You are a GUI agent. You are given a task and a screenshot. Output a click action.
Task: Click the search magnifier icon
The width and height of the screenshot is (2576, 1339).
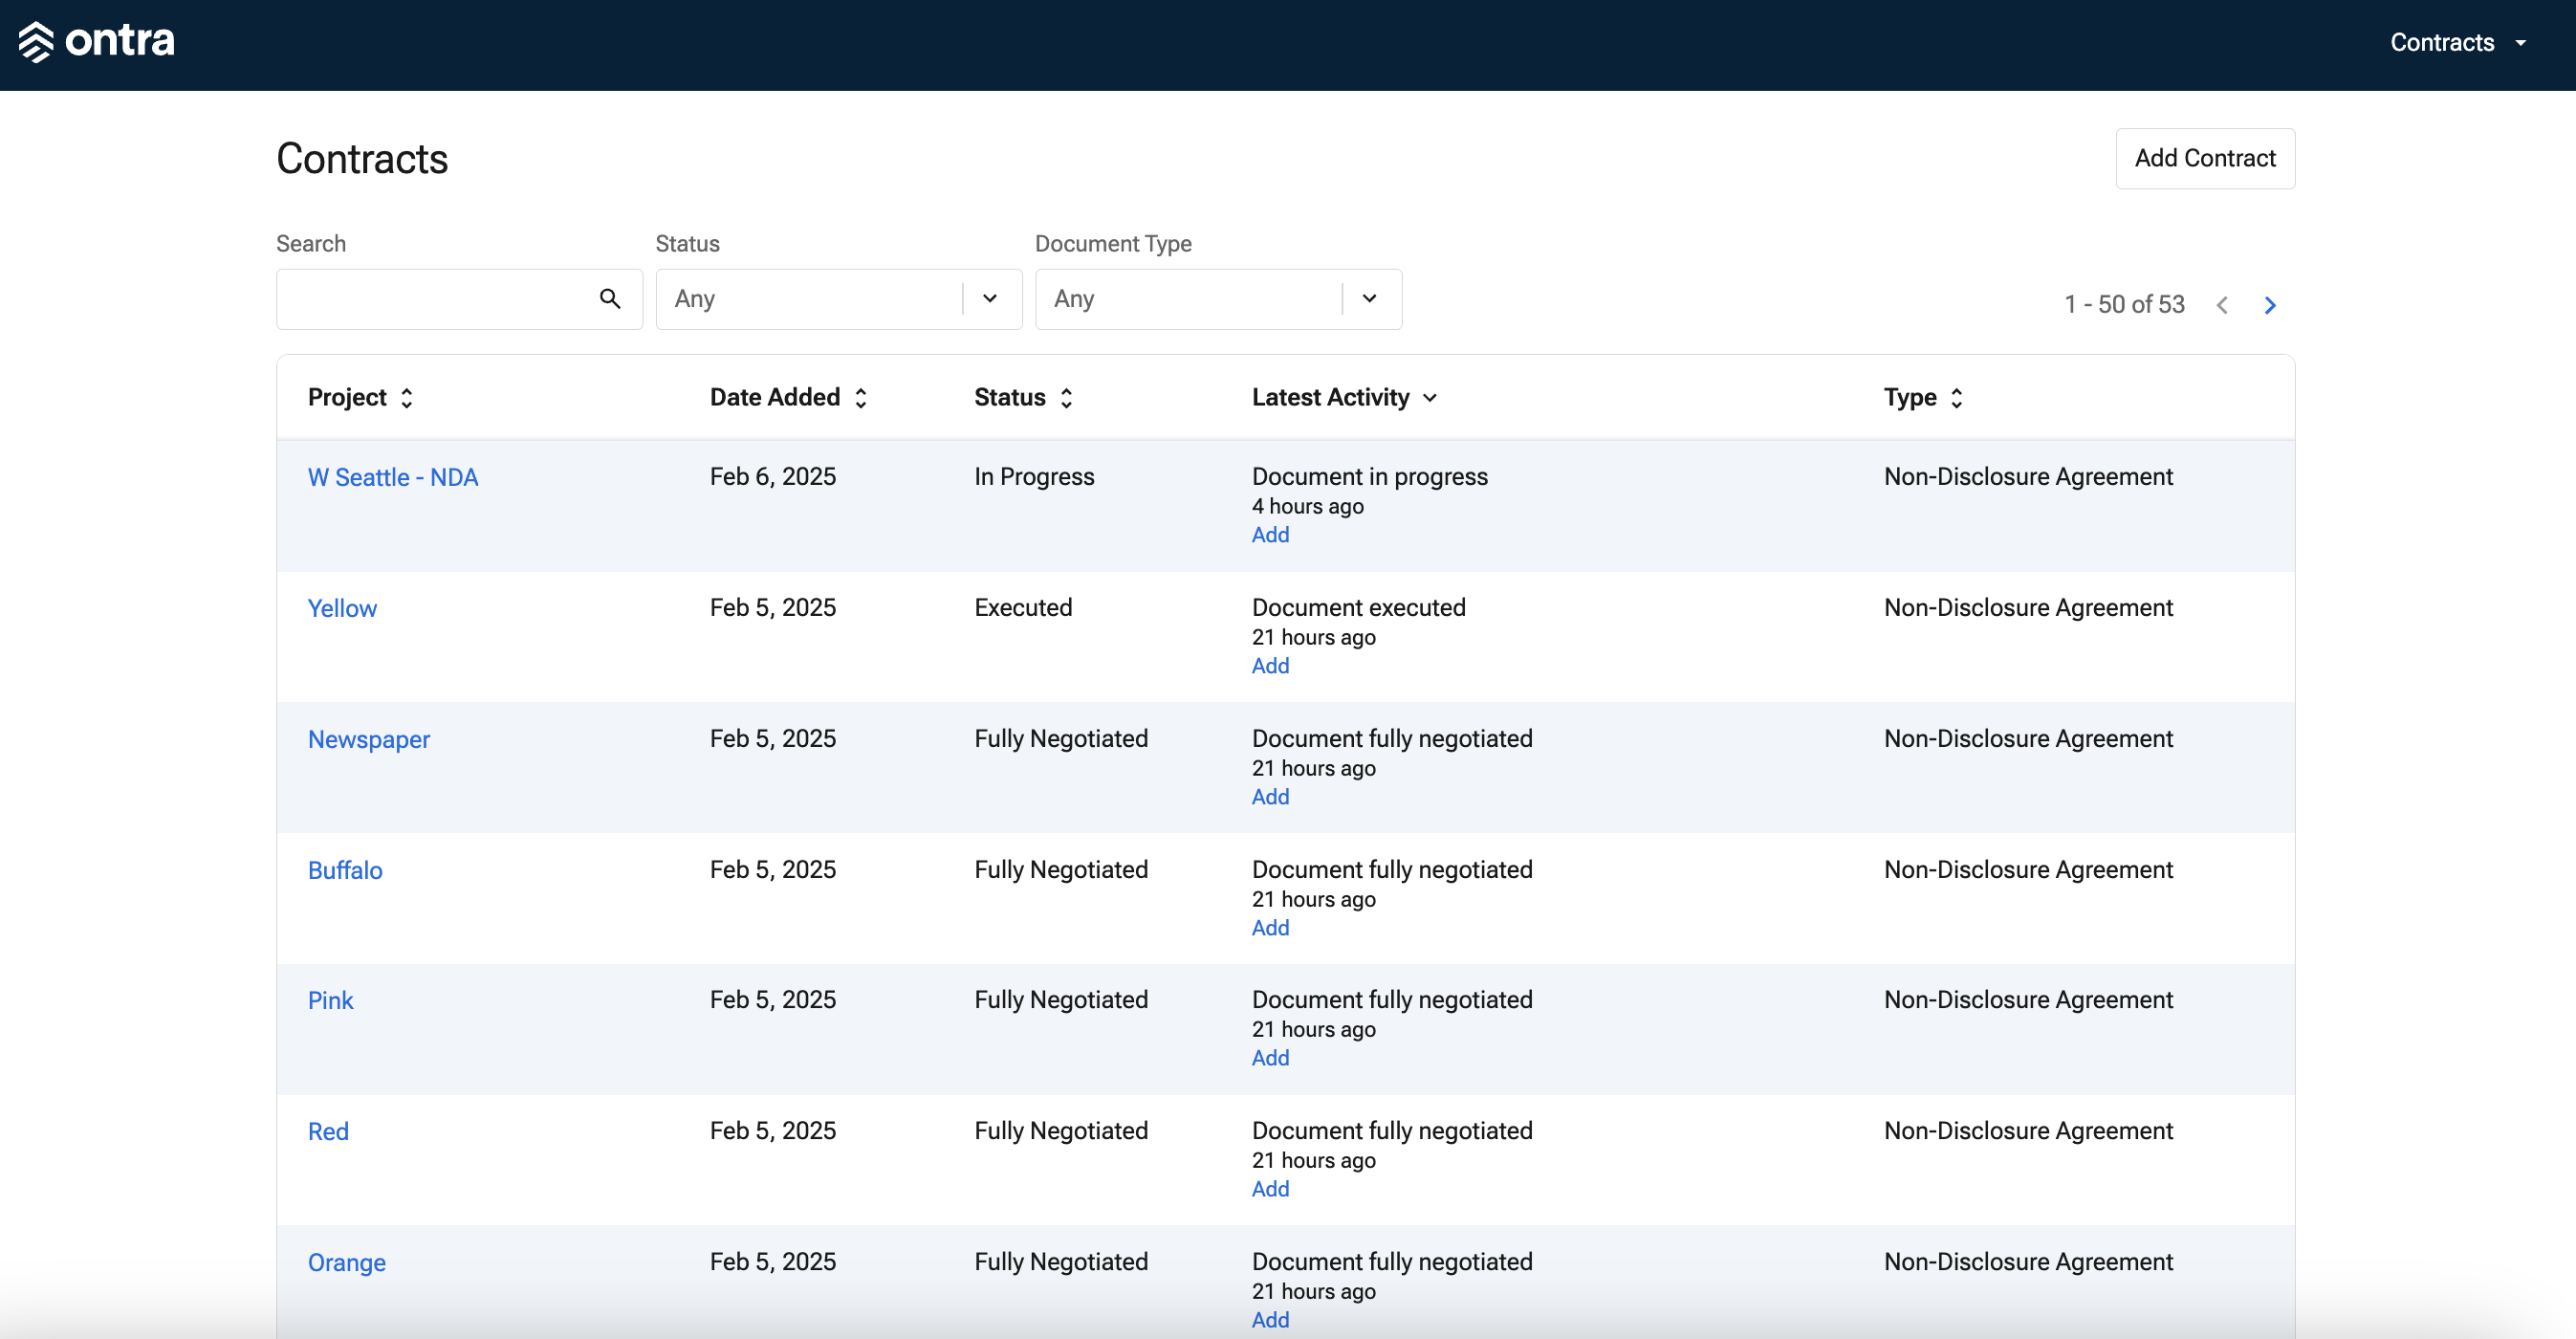tap(610, 299)
